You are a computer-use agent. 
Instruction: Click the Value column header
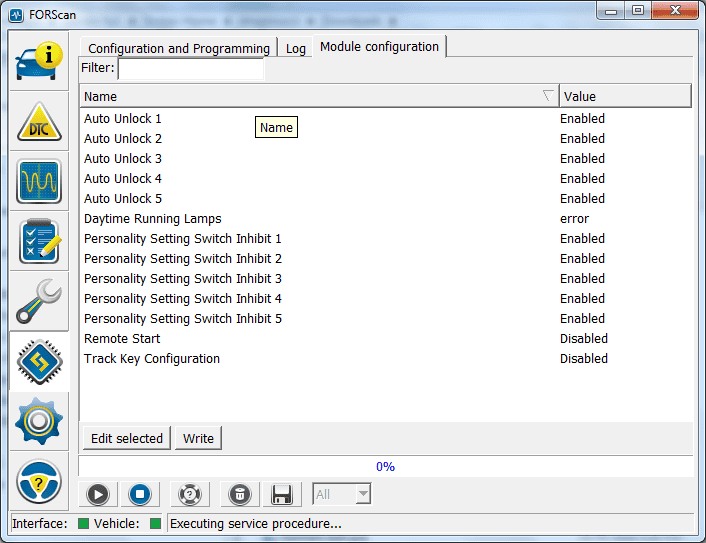pos(625,96)
